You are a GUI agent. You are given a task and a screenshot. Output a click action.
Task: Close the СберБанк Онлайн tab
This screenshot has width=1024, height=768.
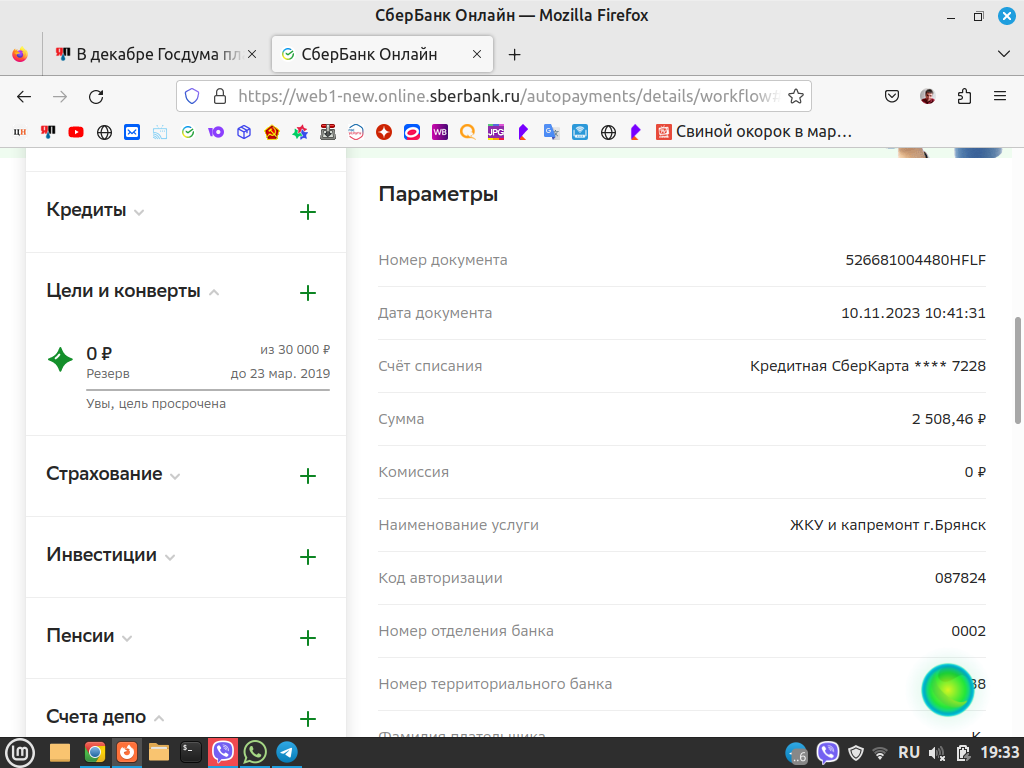tap(477, 54)
